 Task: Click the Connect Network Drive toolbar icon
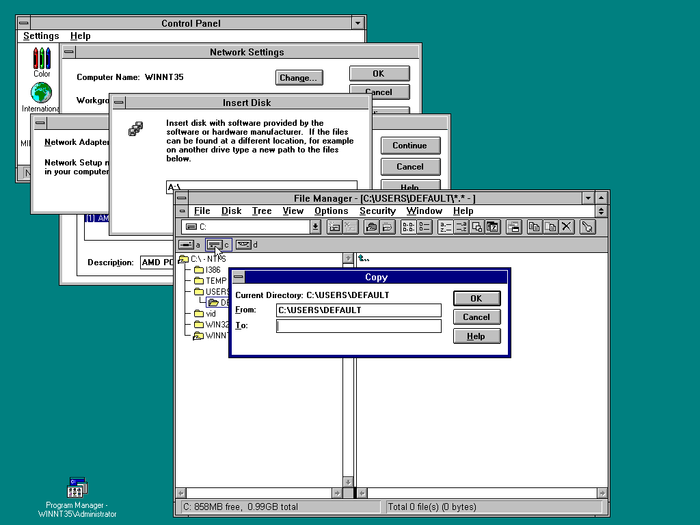(334, 227)
